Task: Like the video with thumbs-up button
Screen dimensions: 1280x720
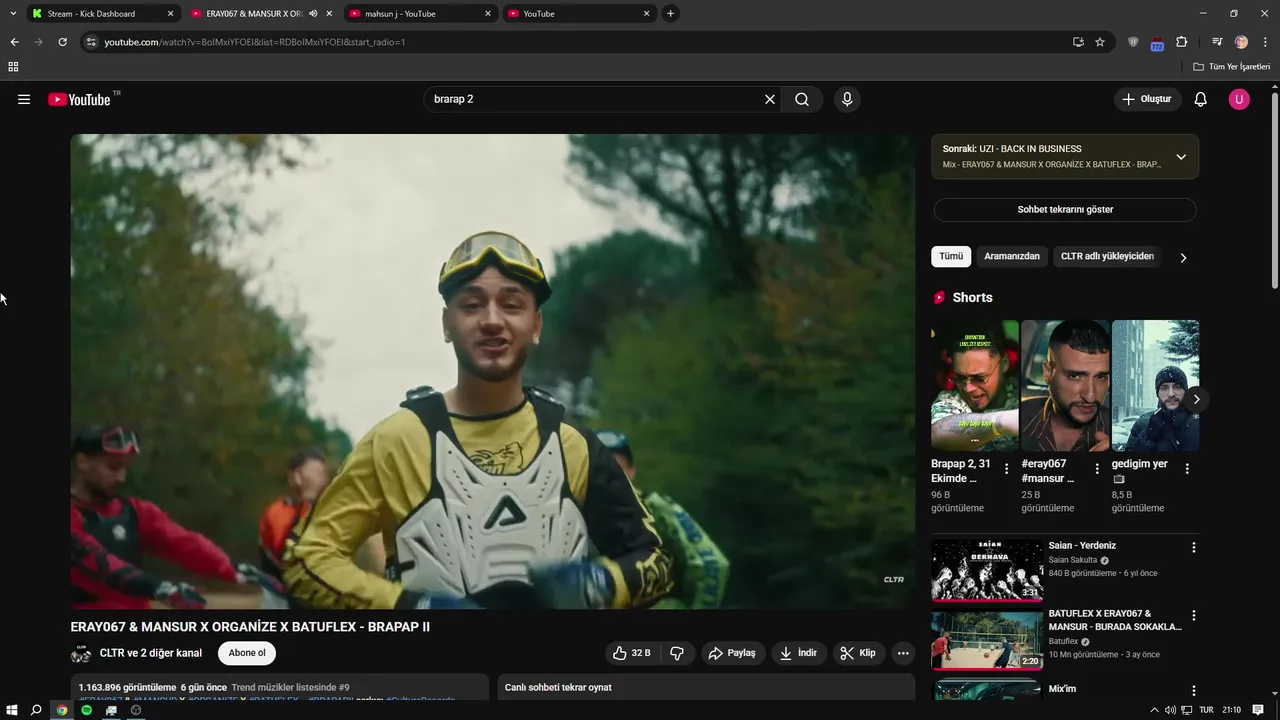Action: pos(631,653)
